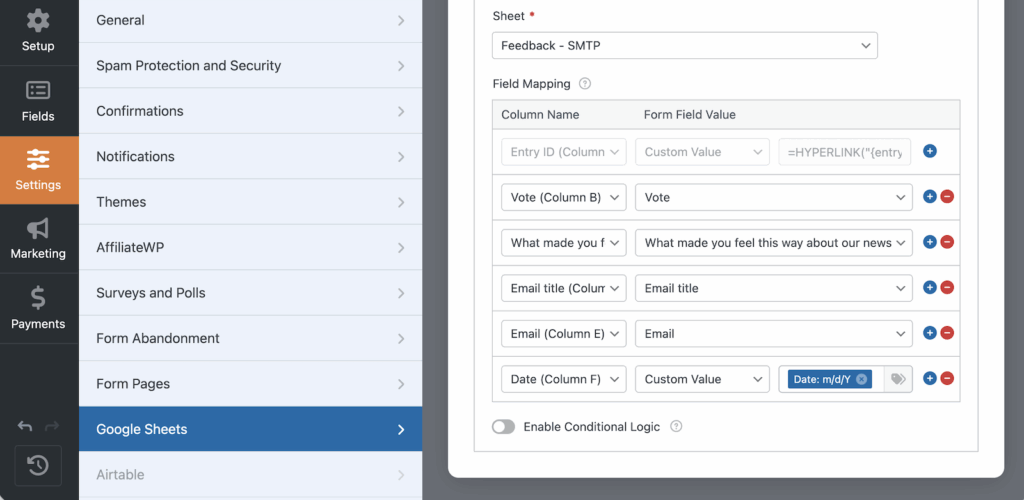Remove the Vote field mapping row
1024x500 pixels.
point(947,197)
